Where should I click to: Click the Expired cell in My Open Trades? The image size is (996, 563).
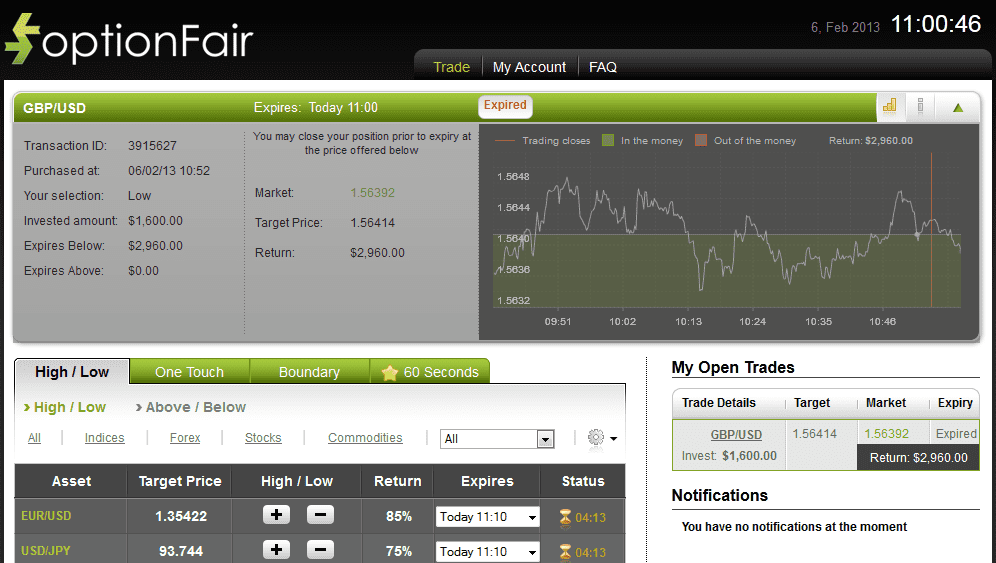(x=956, y=433)
